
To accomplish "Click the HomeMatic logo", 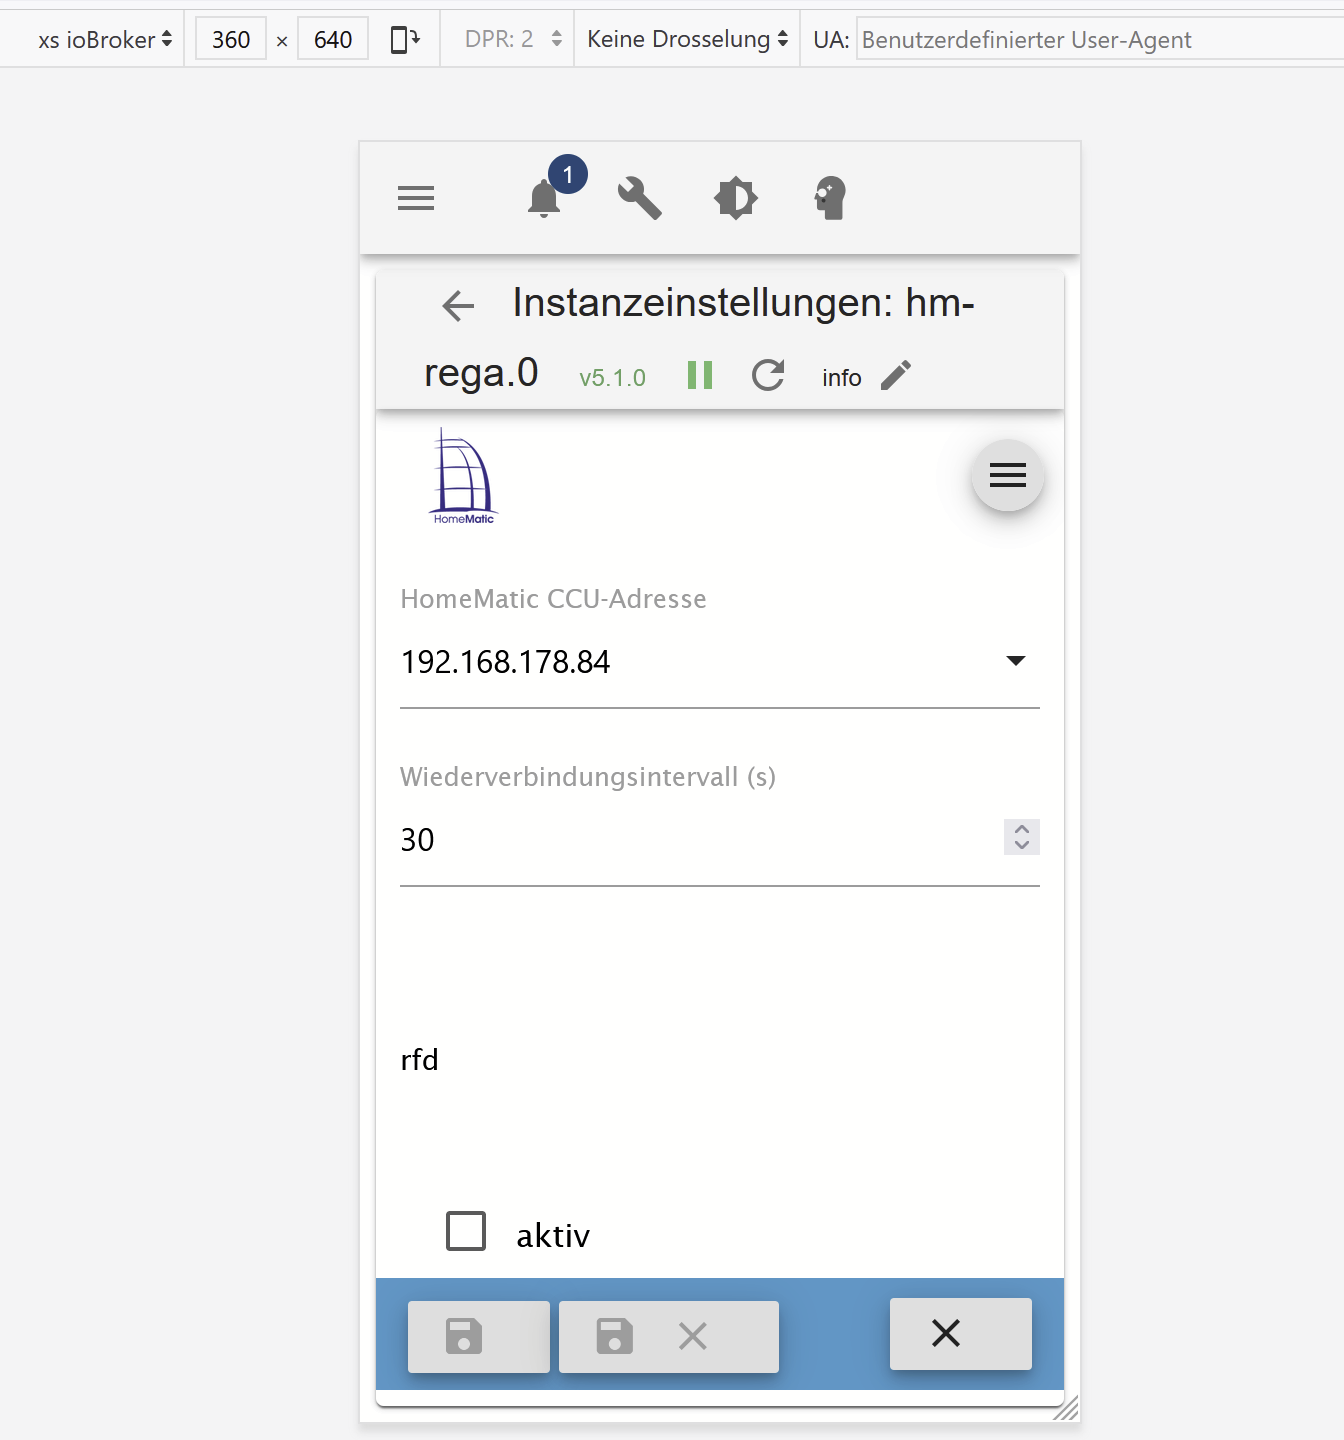I will [x=464, y=476].
